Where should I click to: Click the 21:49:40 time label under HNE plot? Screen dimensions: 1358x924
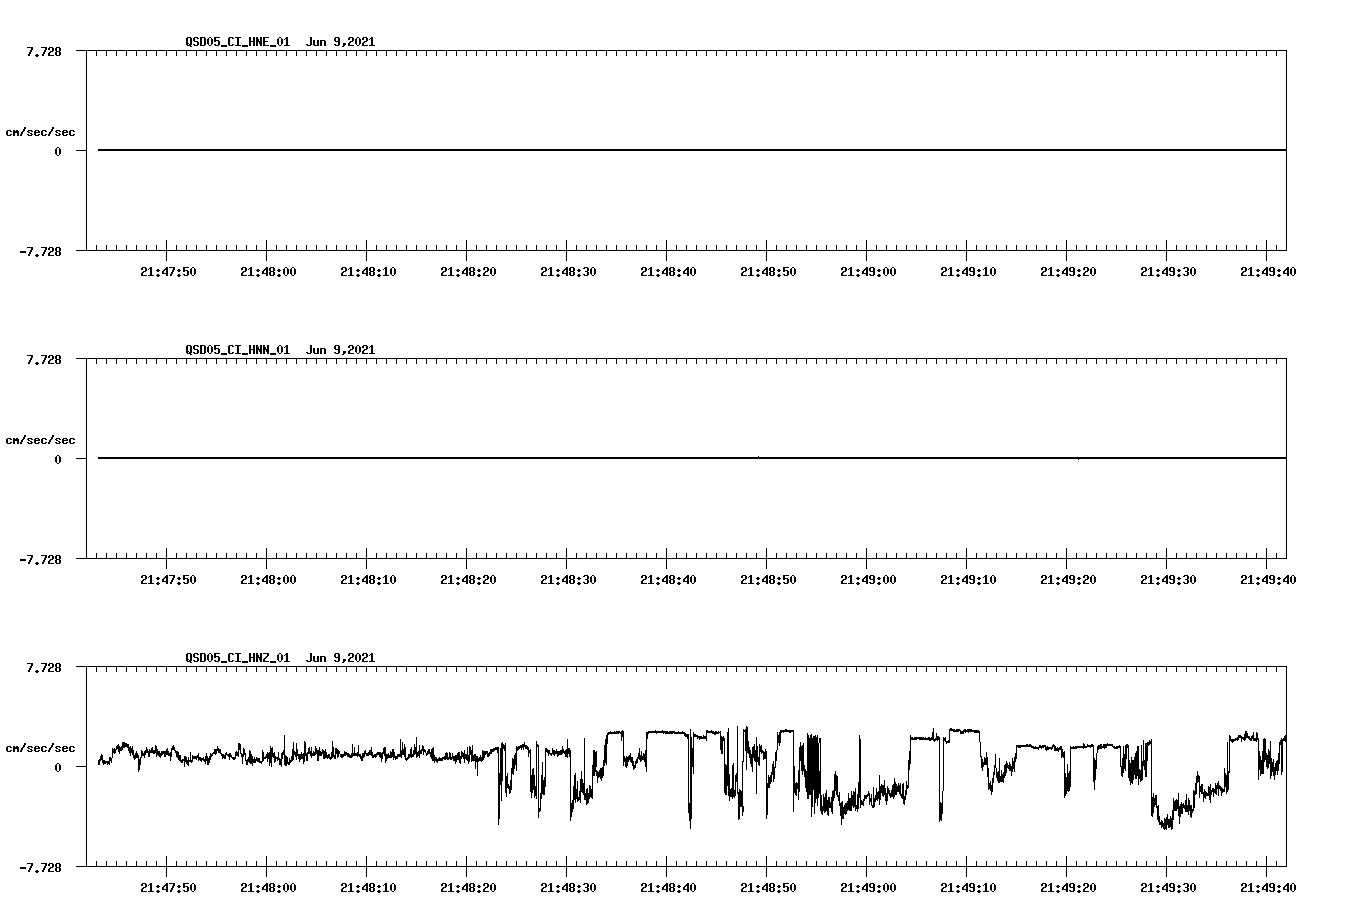[1268, 272]
